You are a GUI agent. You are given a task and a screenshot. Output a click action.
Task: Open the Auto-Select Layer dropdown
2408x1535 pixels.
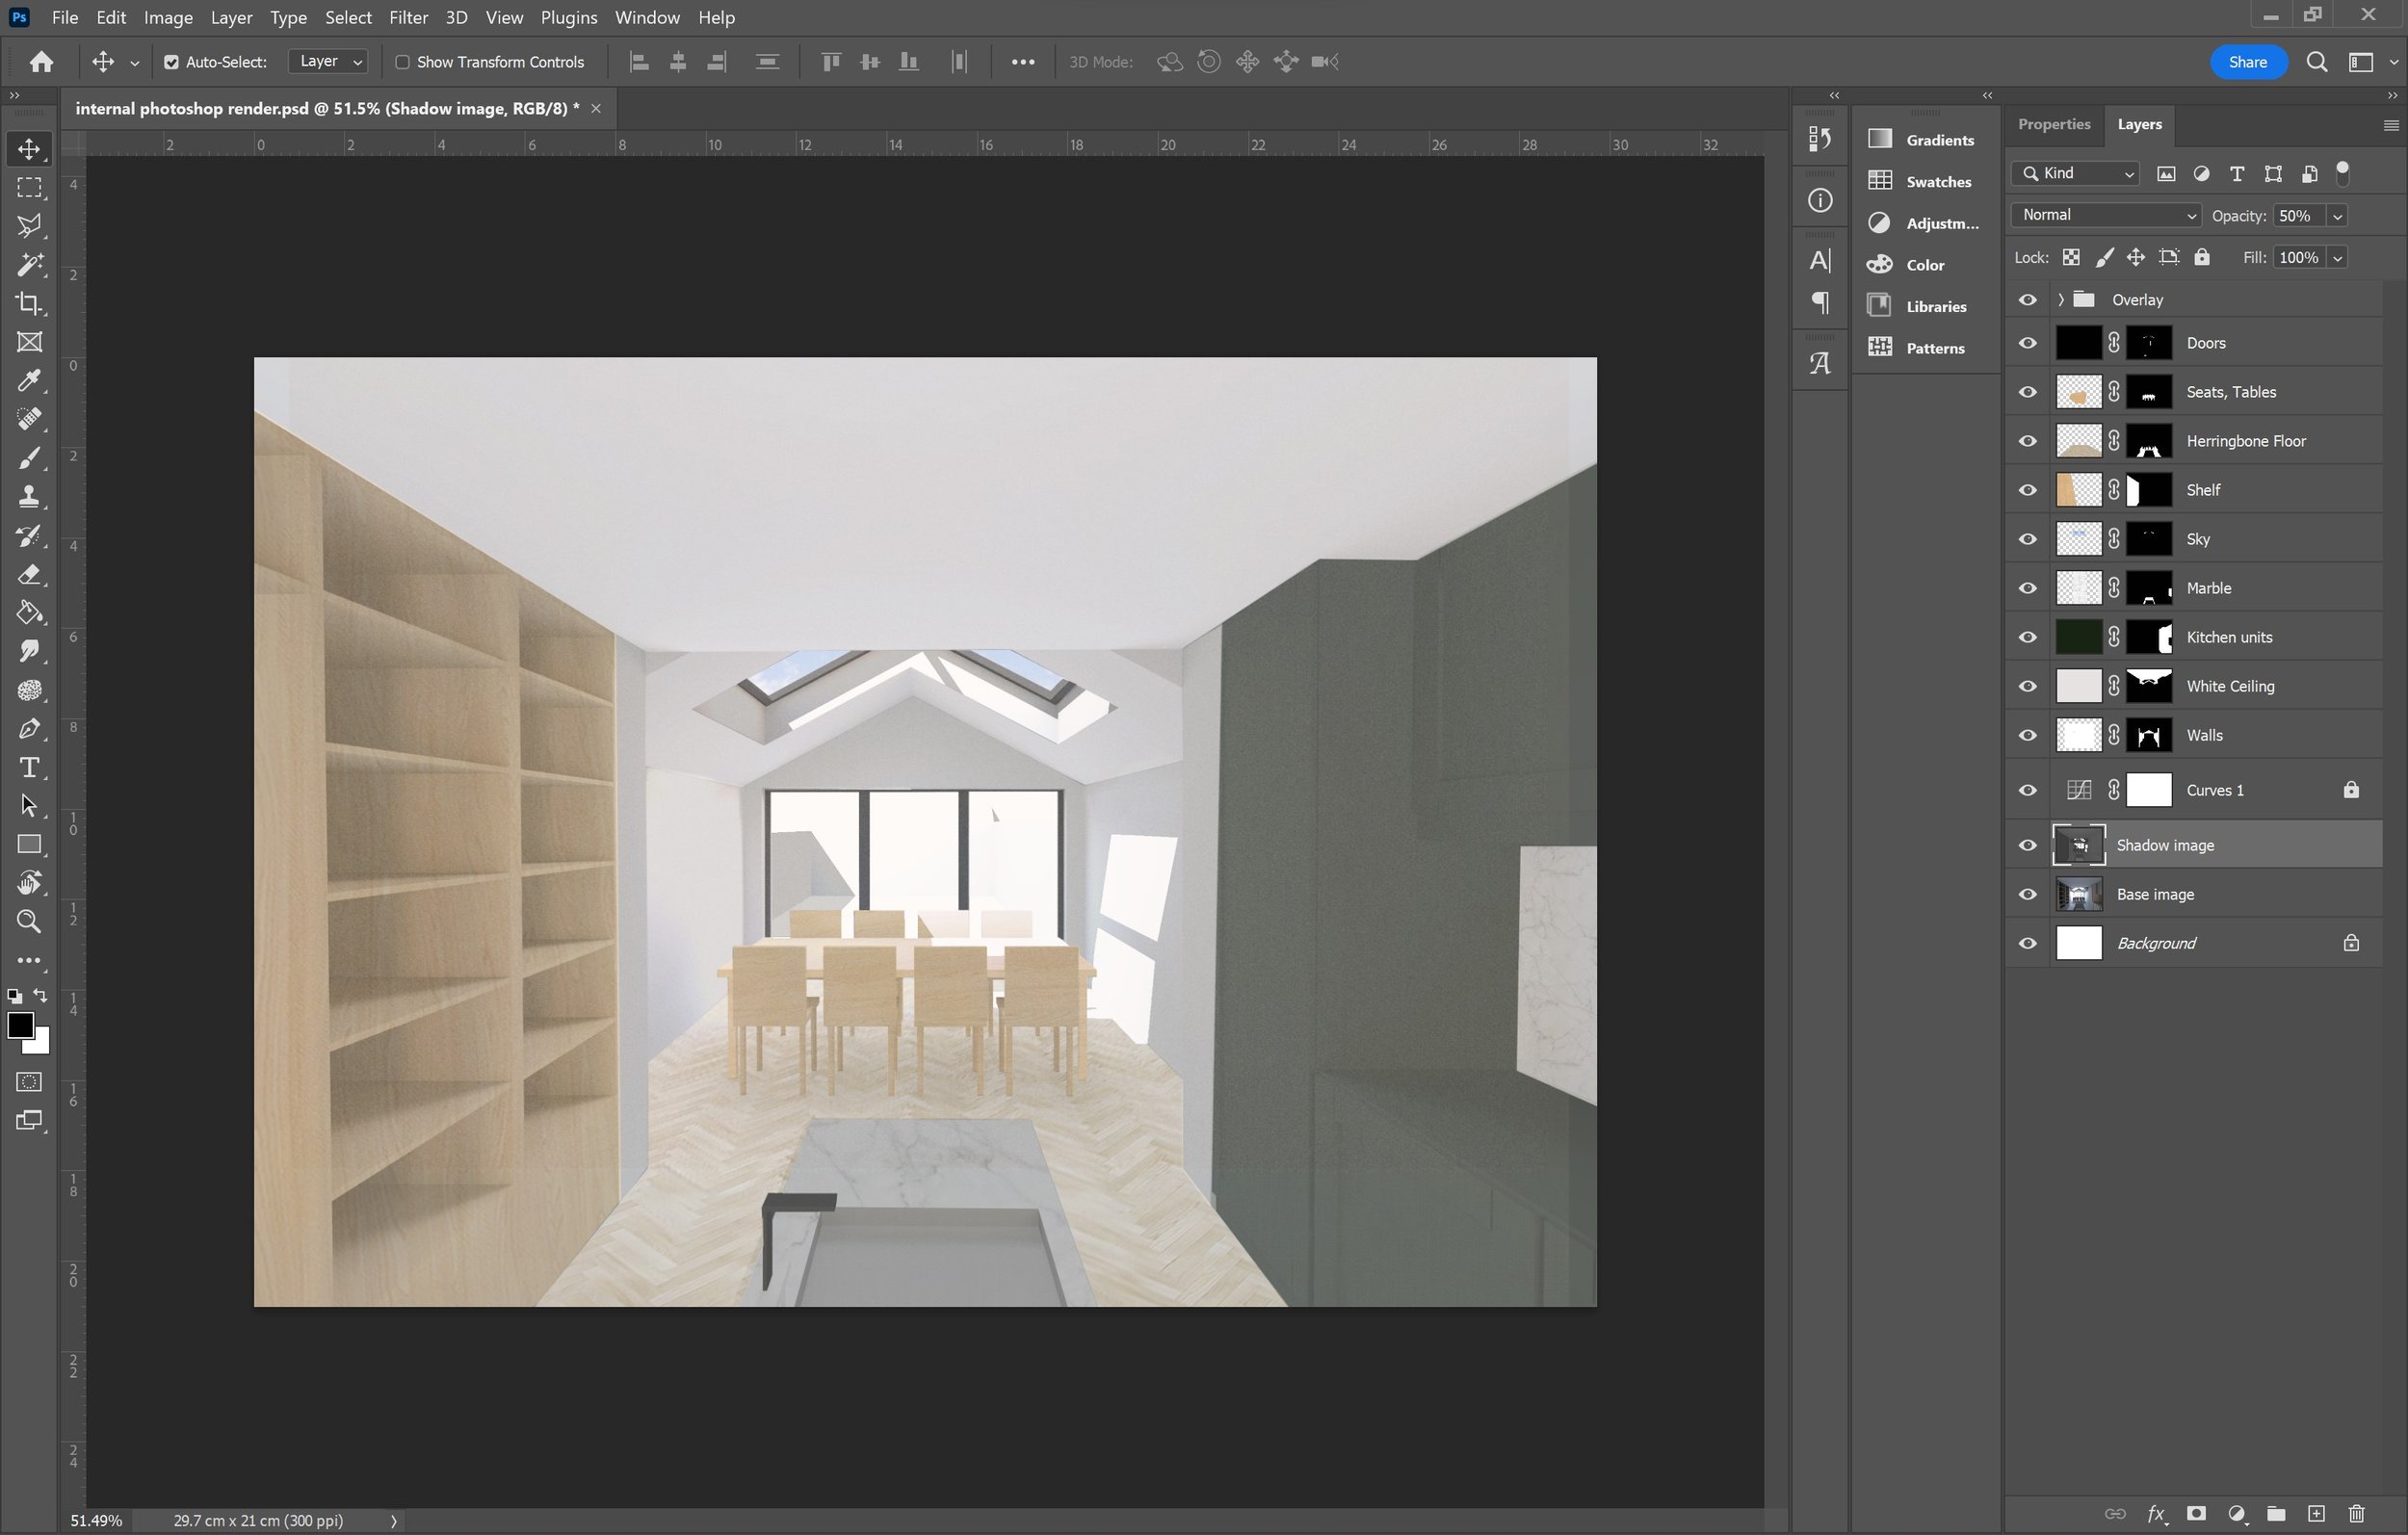(x=329, y=62)
